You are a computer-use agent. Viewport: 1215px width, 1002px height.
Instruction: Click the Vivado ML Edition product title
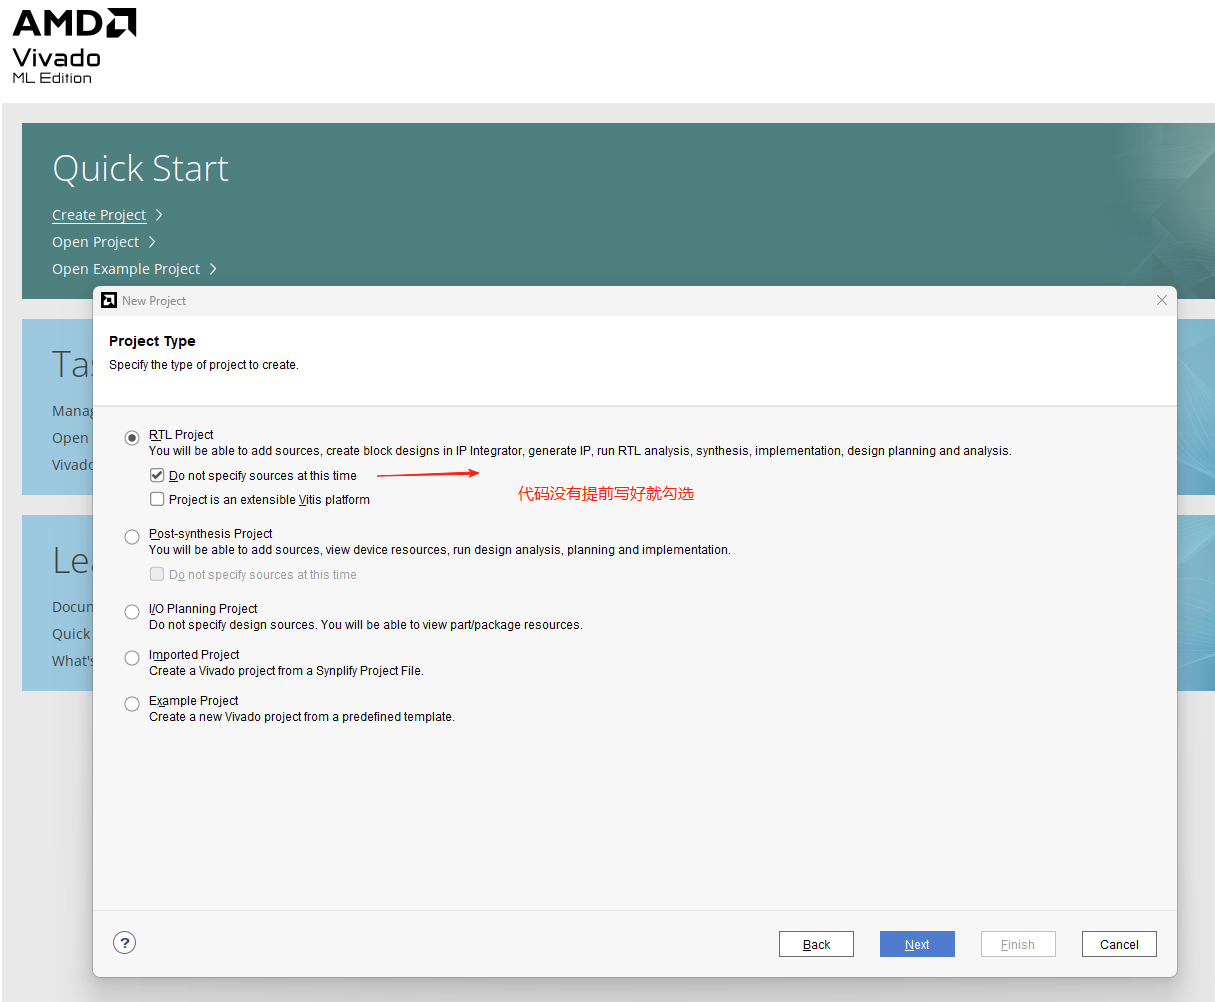56,65
